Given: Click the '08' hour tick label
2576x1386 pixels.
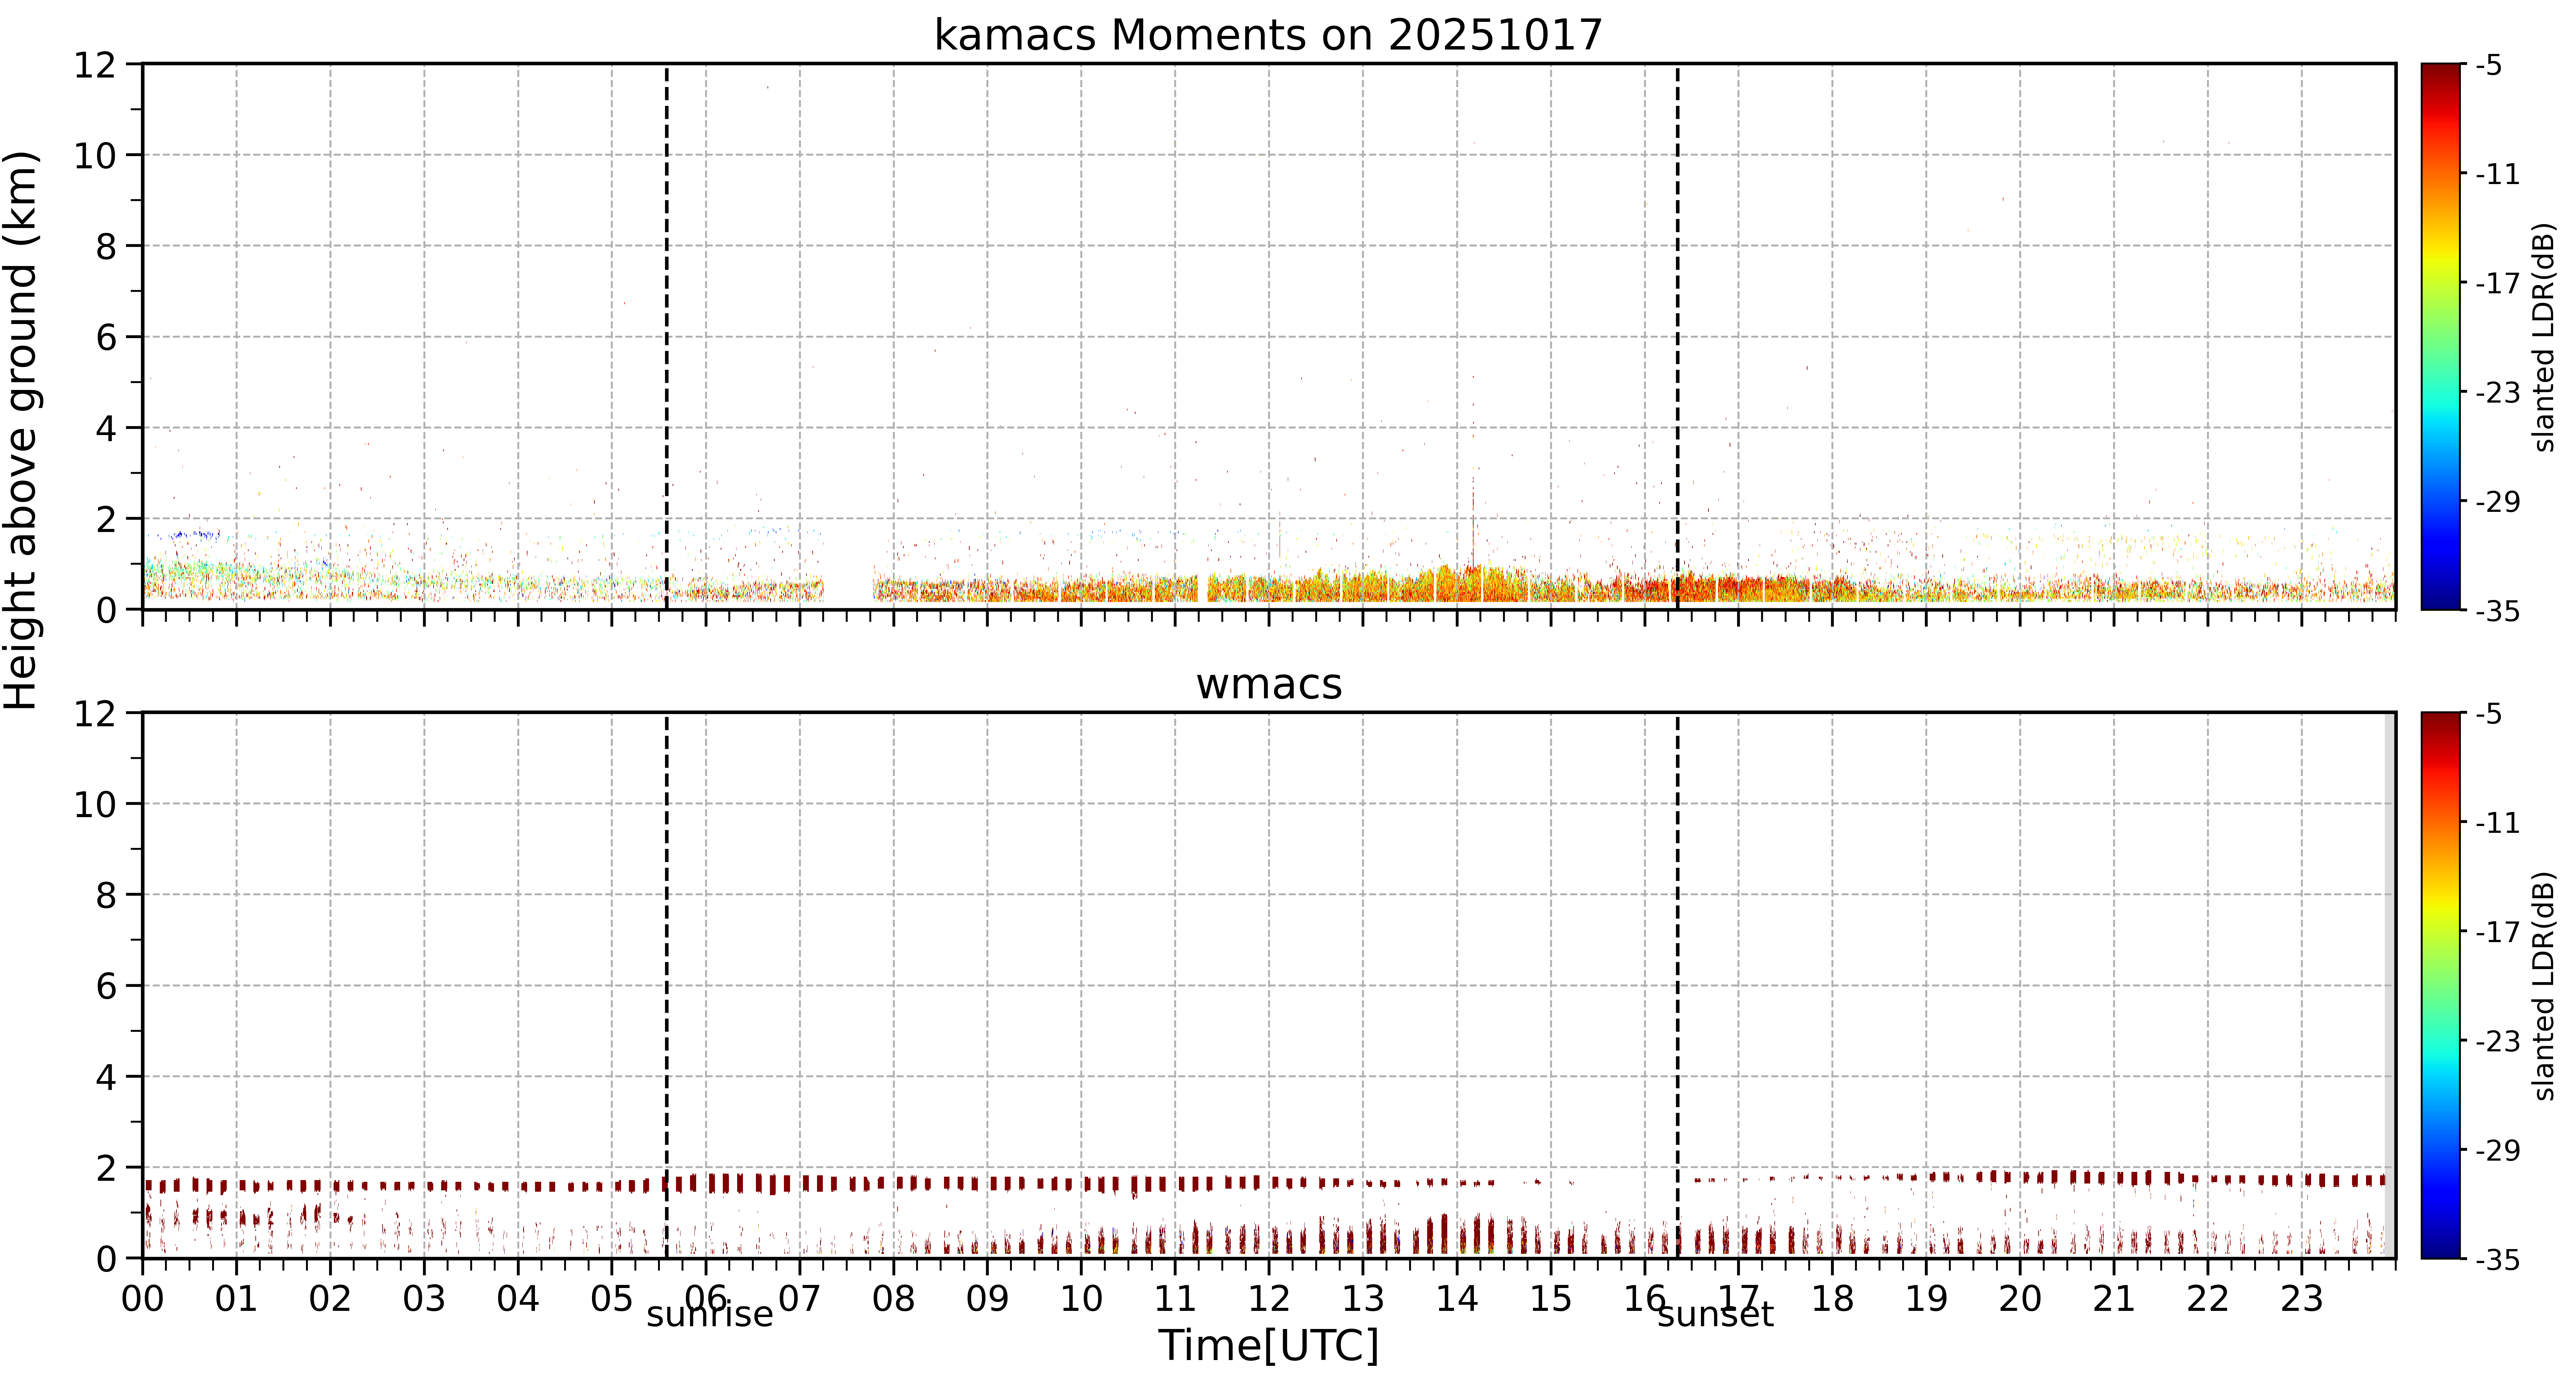Looking at the screenshot, I should pos(894,1299).
